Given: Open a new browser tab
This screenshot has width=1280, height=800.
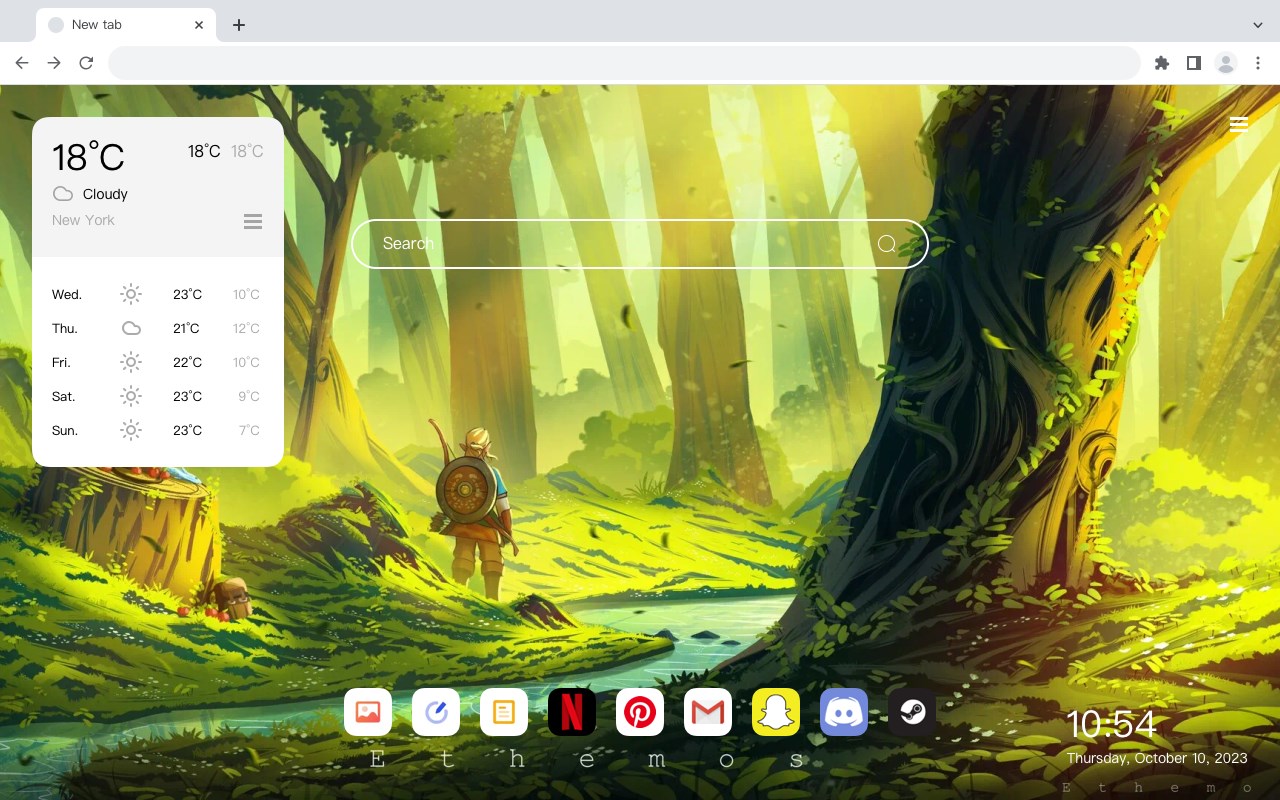Looking at the screenshot, I should pos(238,25).
